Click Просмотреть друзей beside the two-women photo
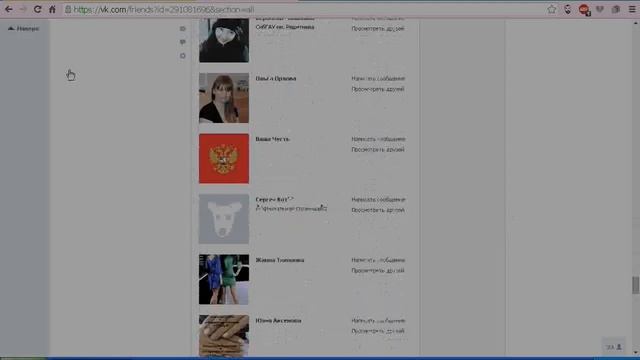Image resolution: width=640 pixels, height=360 pixels. click(378, 271)
